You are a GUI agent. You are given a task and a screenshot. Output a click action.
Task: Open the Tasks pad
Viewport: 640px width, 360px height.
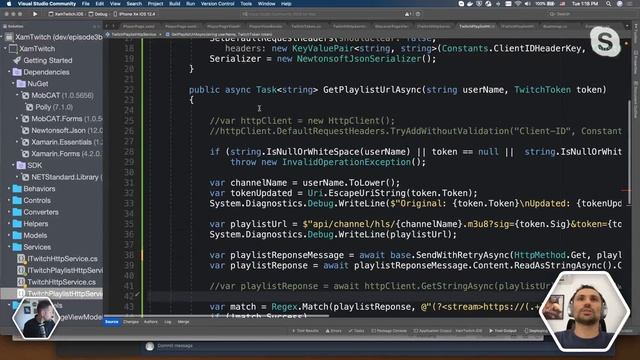356,331
